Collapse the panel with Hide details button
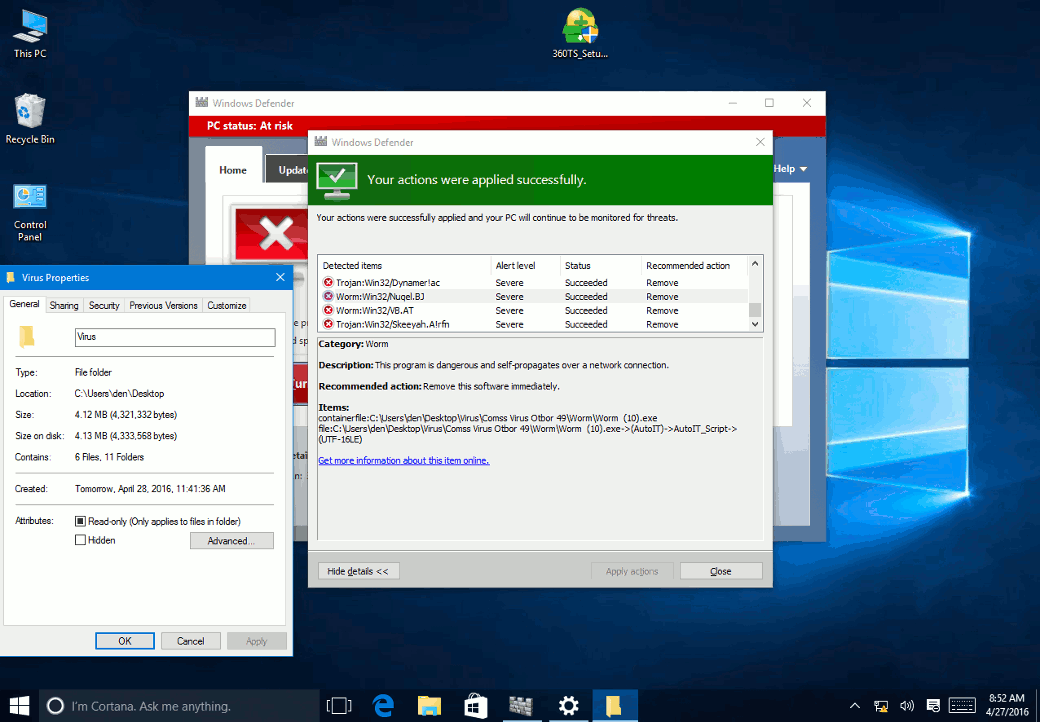This screenshot has height=722, width=1040. click(x=358, y=571)
